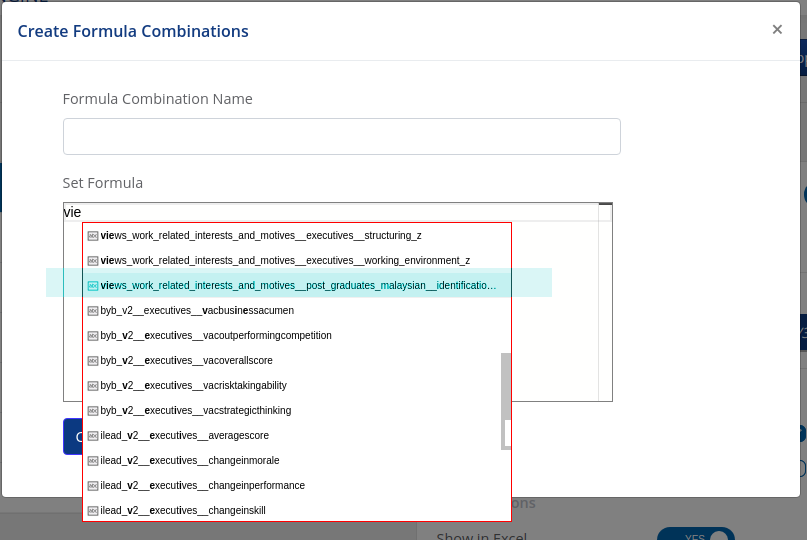This screenshot has height=540, width=807.
Task: Click variable icon beside changeinmorale
Action: pyautogui.click(x=93, y=461)
